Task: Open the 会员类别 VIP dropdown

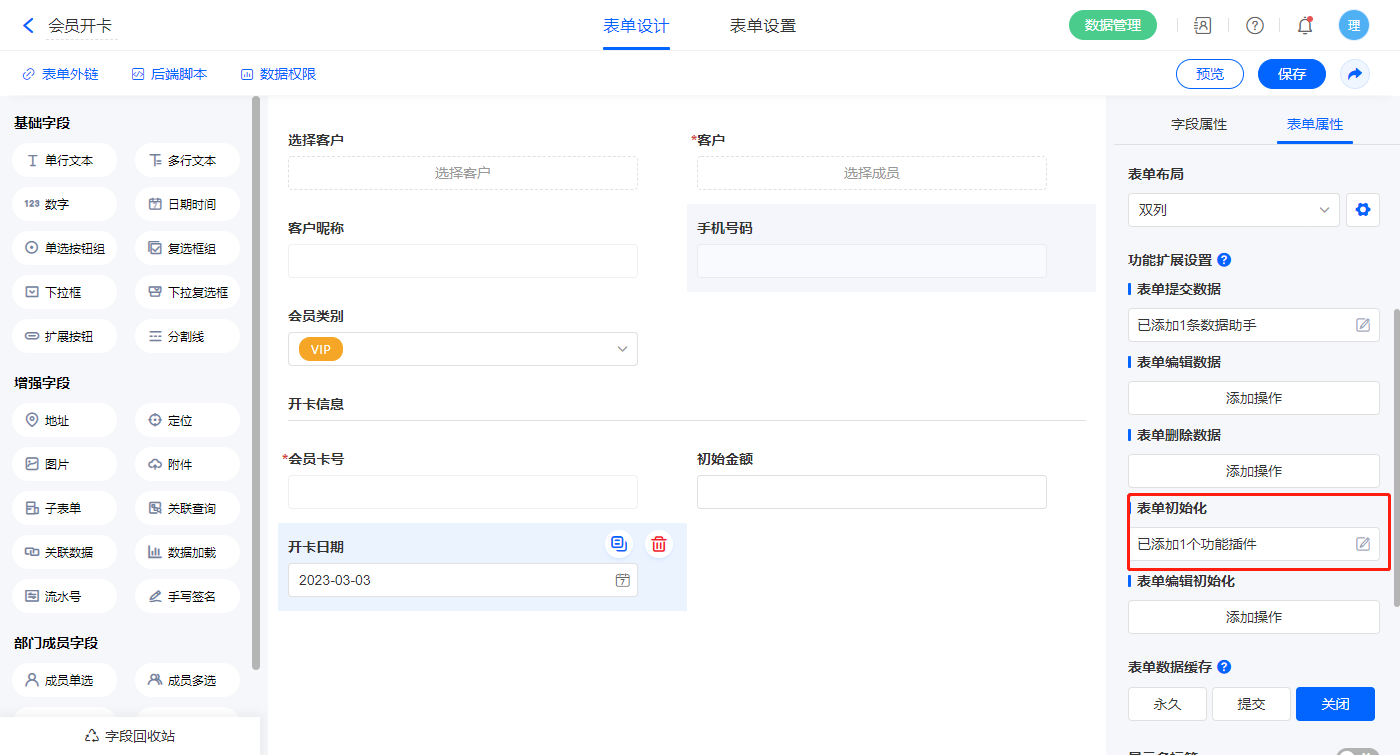Action: pos(462,349)
